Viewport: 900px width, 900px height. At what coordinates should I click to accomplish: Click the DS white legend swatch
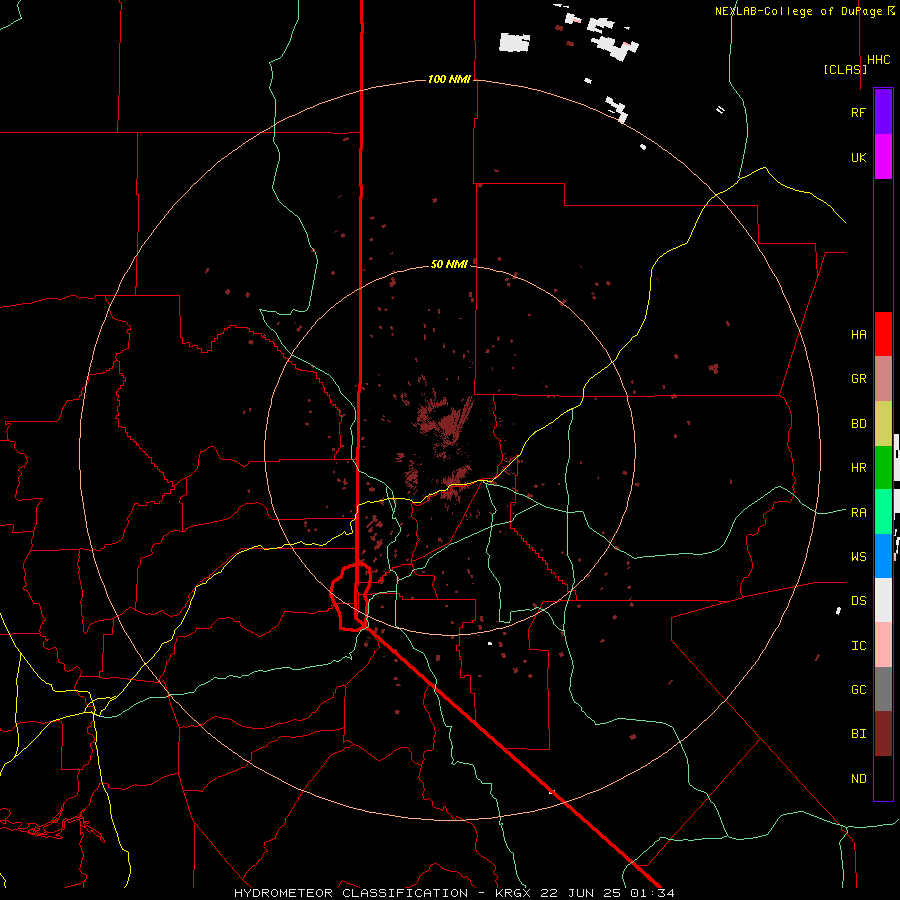(x=883, y=600)
